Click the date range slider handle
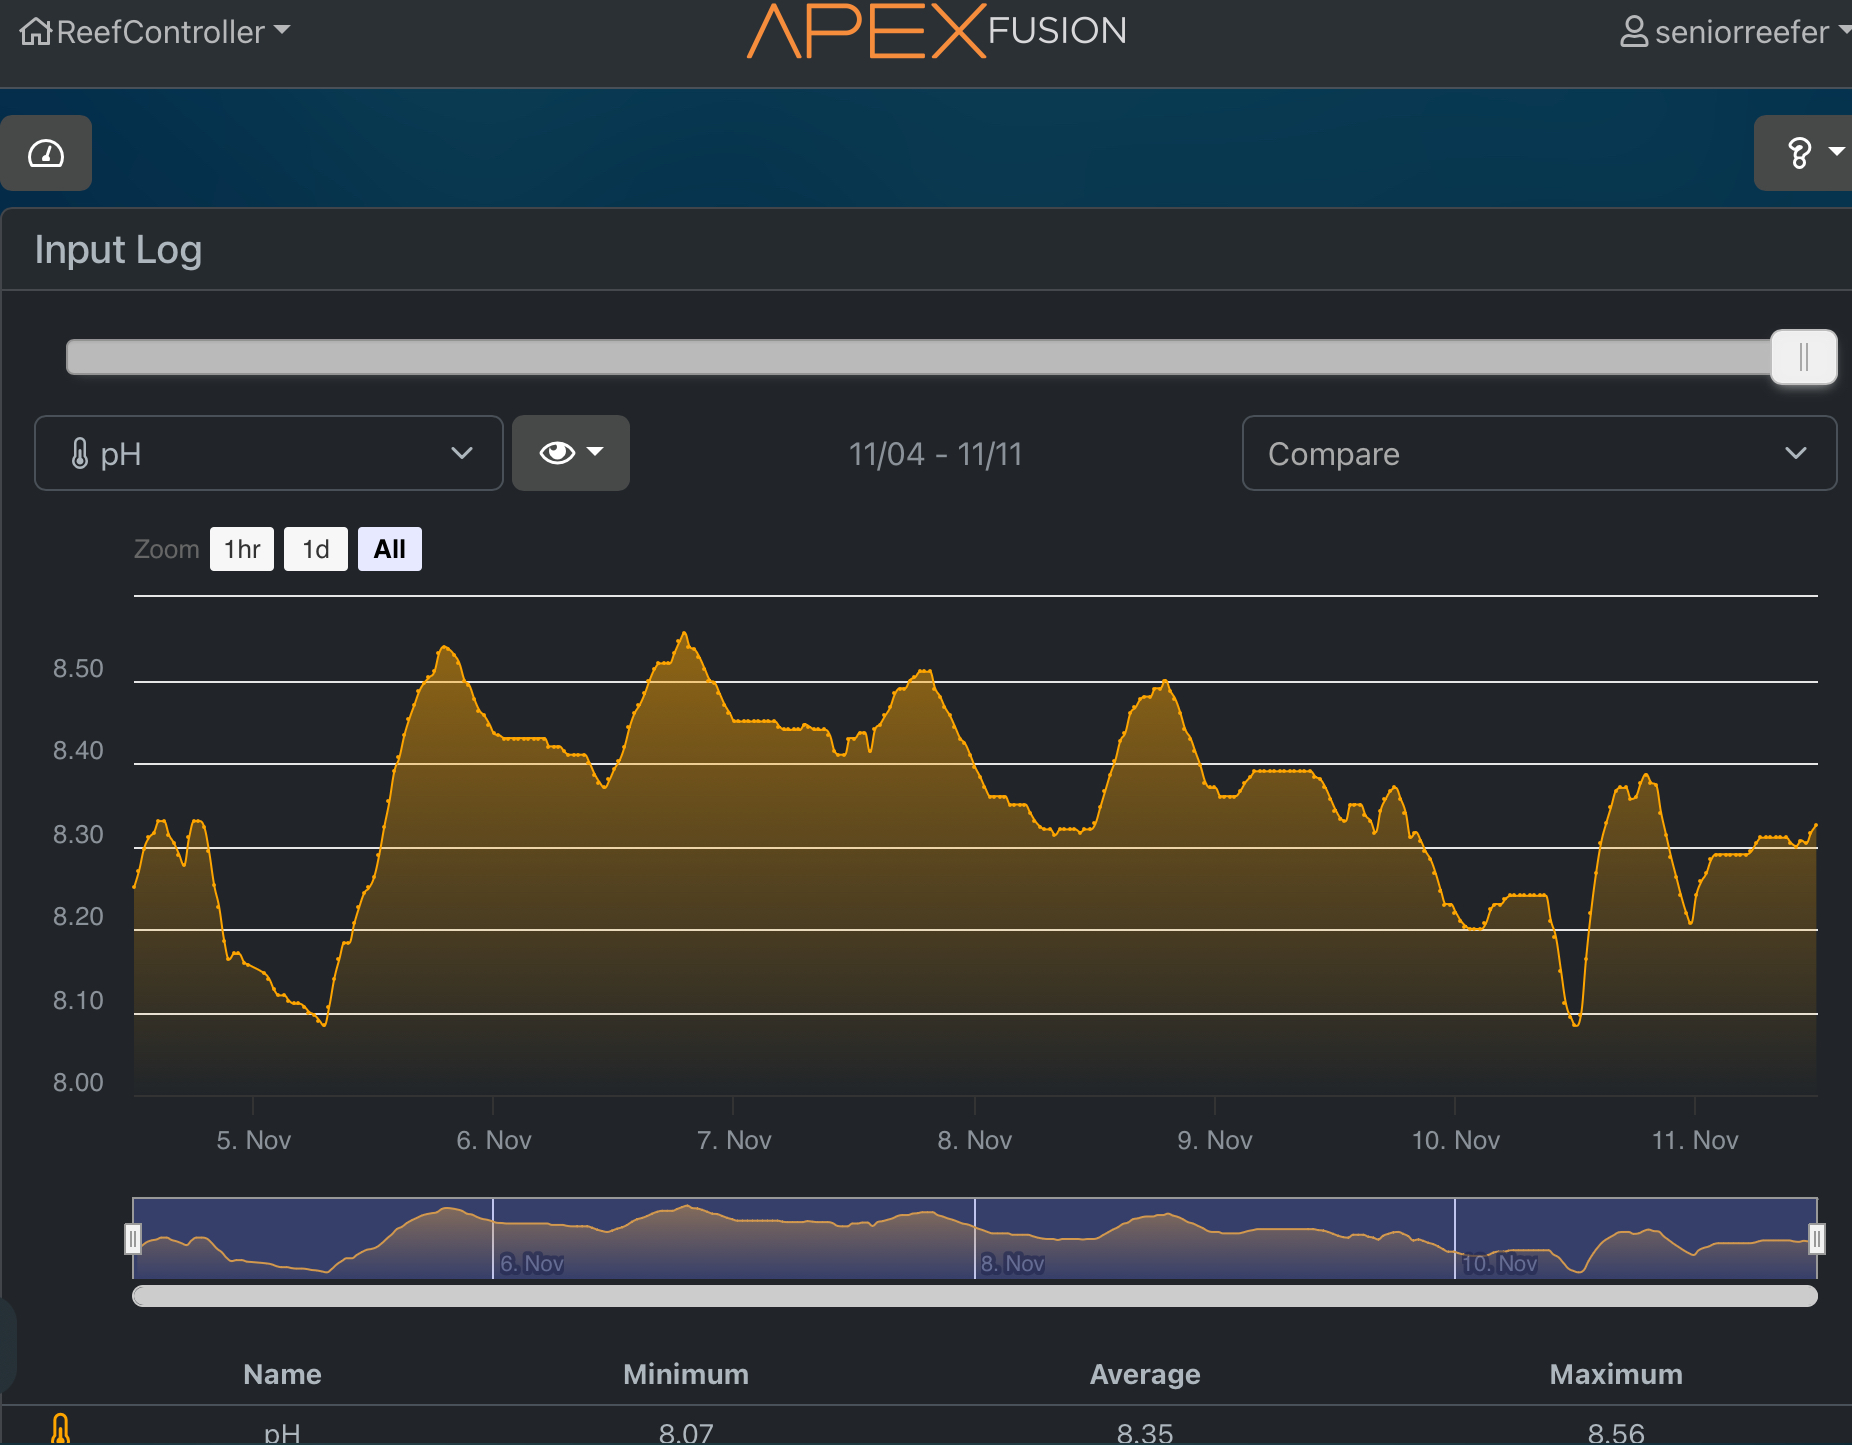 click(1803, 357)
